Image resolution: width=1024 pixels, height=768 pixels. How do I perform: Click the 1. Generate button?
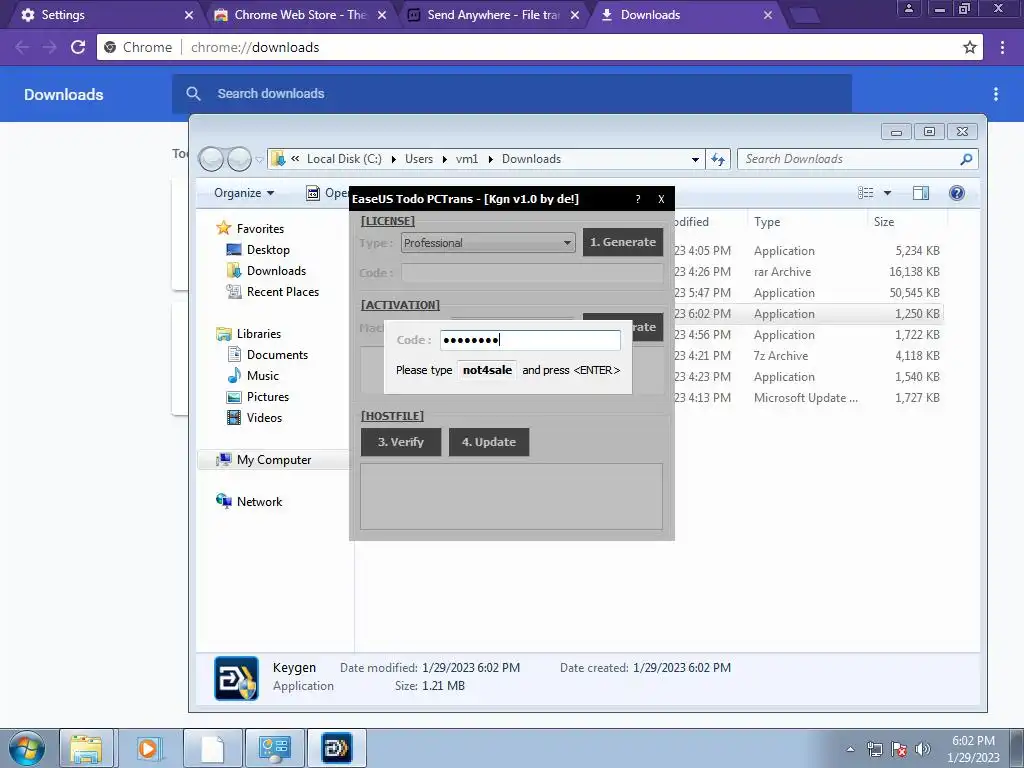point(623,242)
